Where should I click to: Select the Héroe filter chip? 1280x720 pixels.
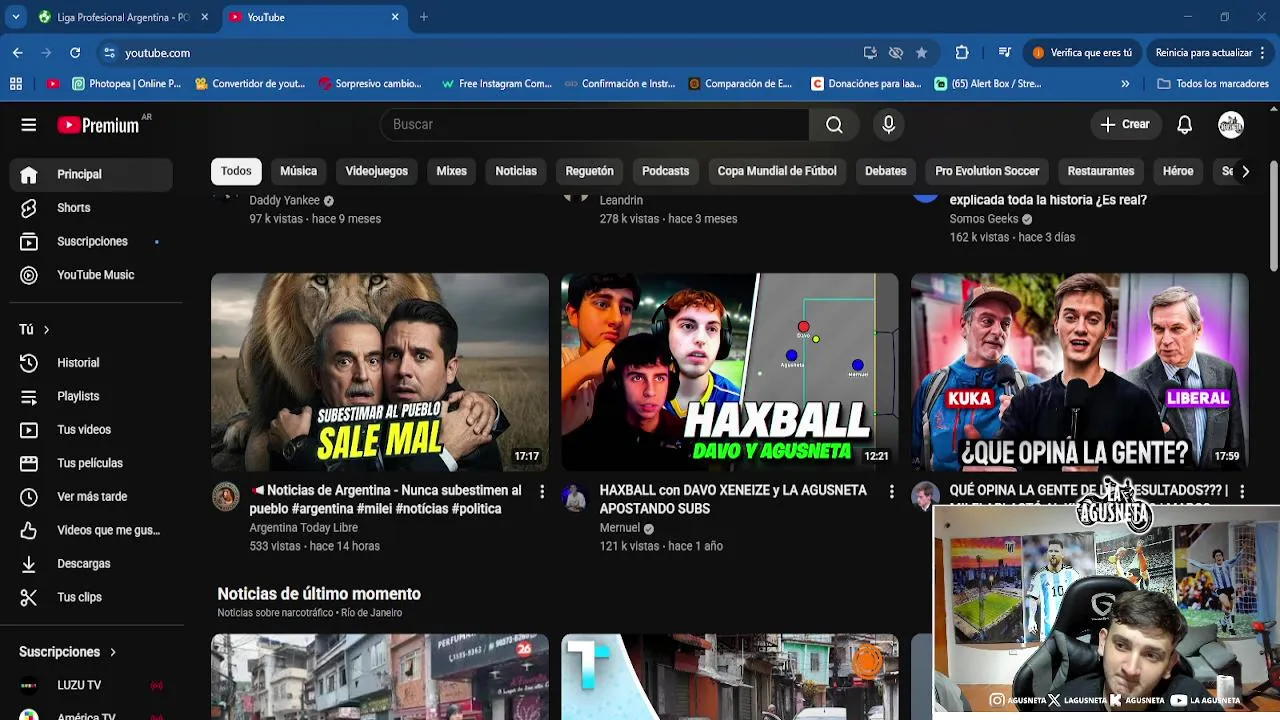(1178, 171)
